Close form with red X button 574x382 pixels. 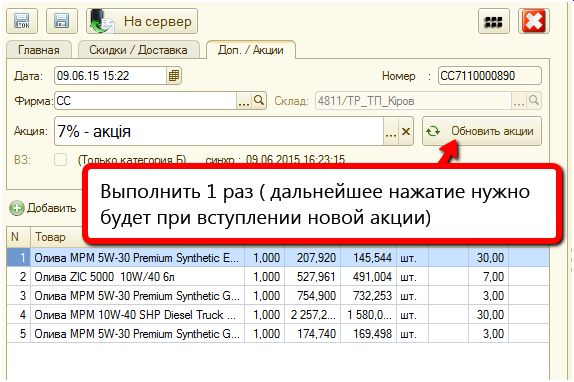point(534,21)
